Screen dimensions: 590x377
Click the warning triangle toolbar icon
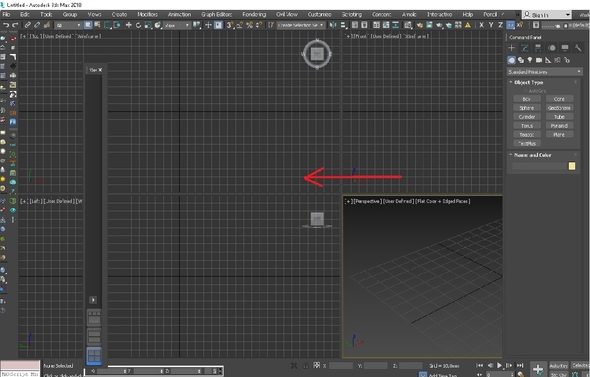468,25
